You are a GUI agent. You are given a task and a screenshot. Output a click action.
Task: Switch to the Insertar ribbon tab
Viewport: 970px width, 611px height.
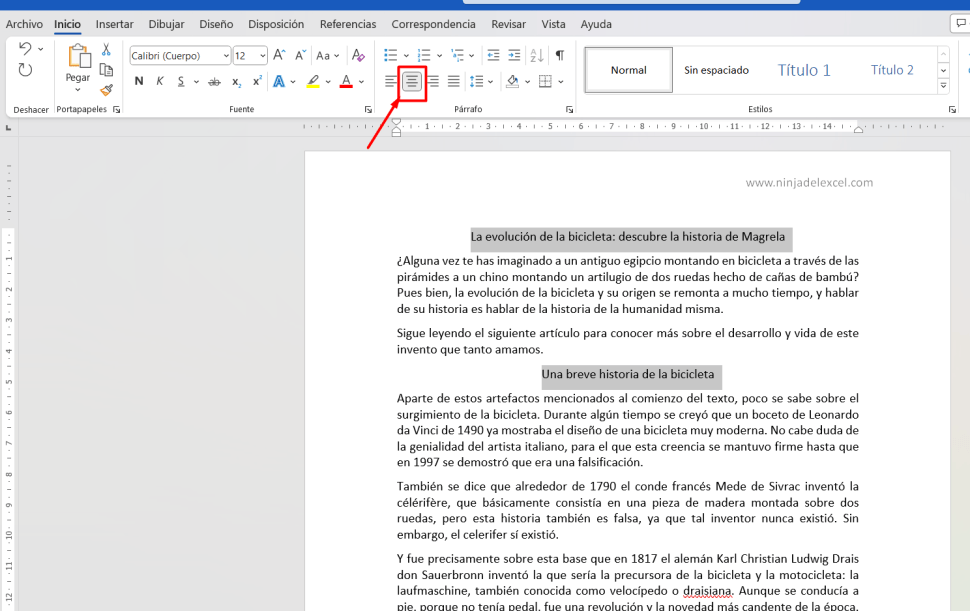click(x=114, y=23)
